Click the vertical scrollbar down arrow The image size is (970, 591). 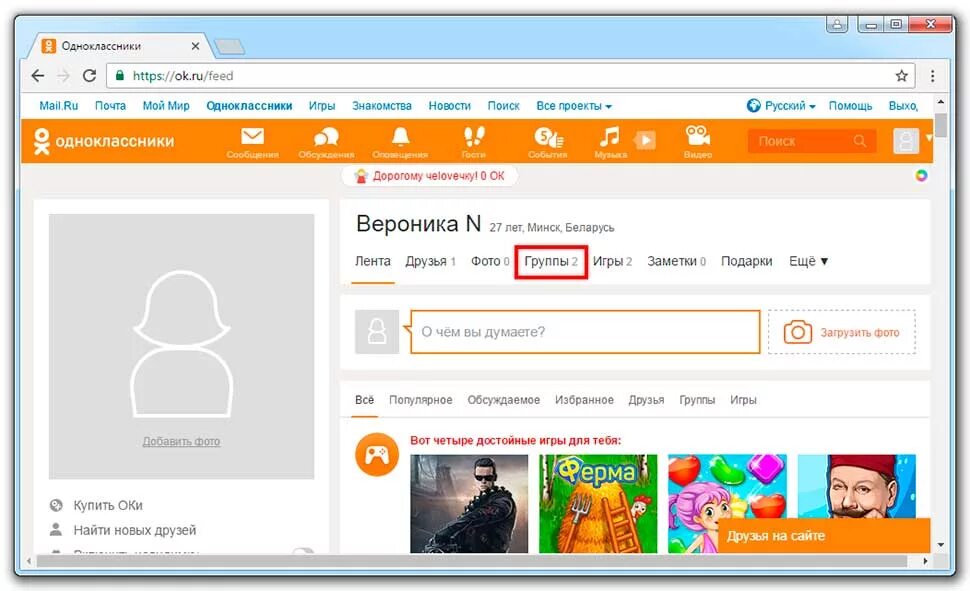(941, 545)
